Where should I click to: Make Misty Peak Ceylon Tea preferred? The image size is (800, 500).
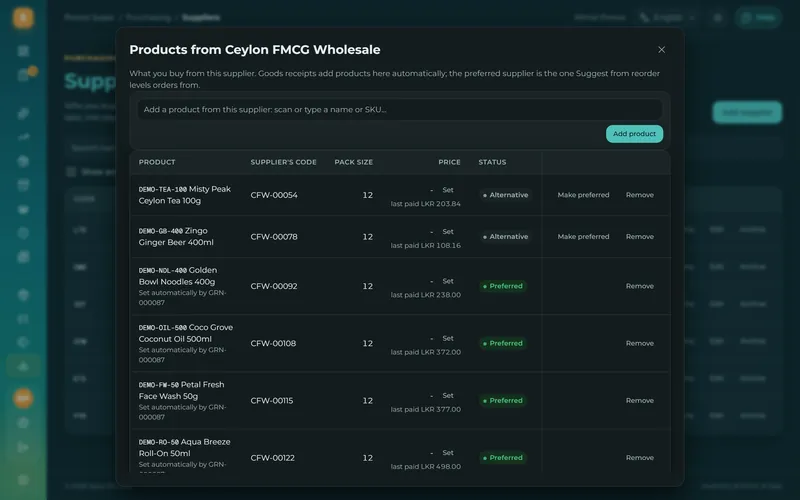coord(583,195)
